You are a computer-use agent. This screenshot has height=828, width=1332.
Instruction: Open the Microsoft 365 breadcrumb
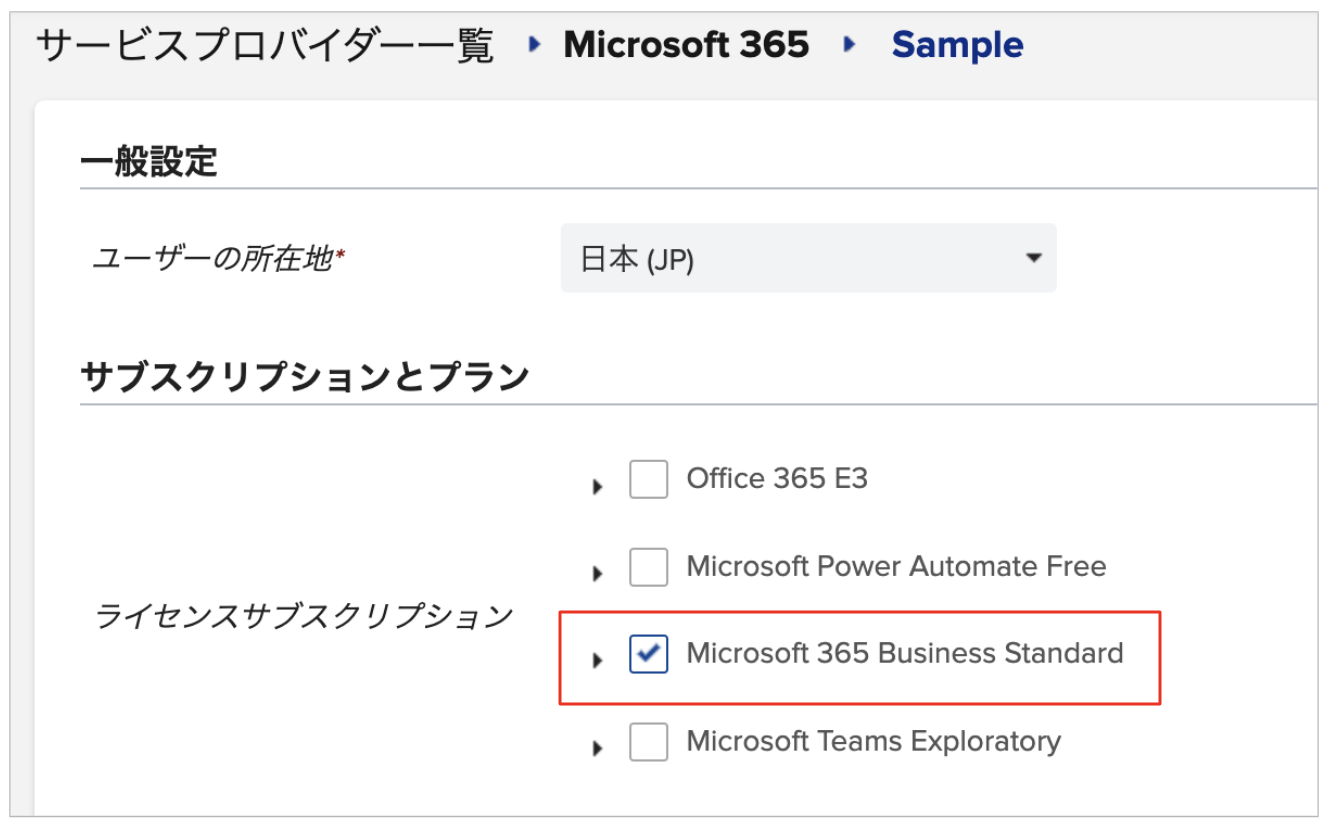click(x=686, y=45)
